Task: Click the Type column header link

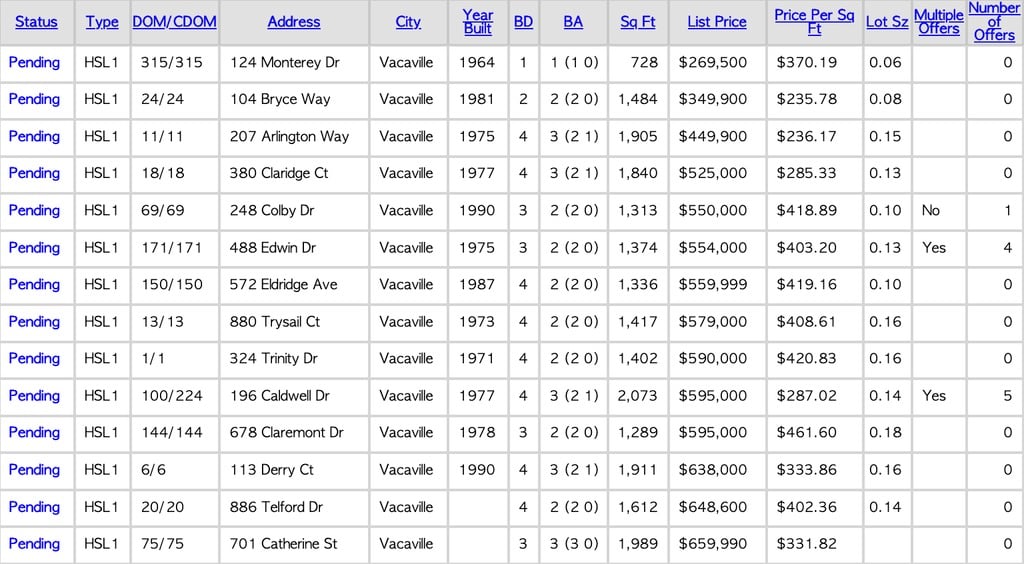Action: coord(102,22)
